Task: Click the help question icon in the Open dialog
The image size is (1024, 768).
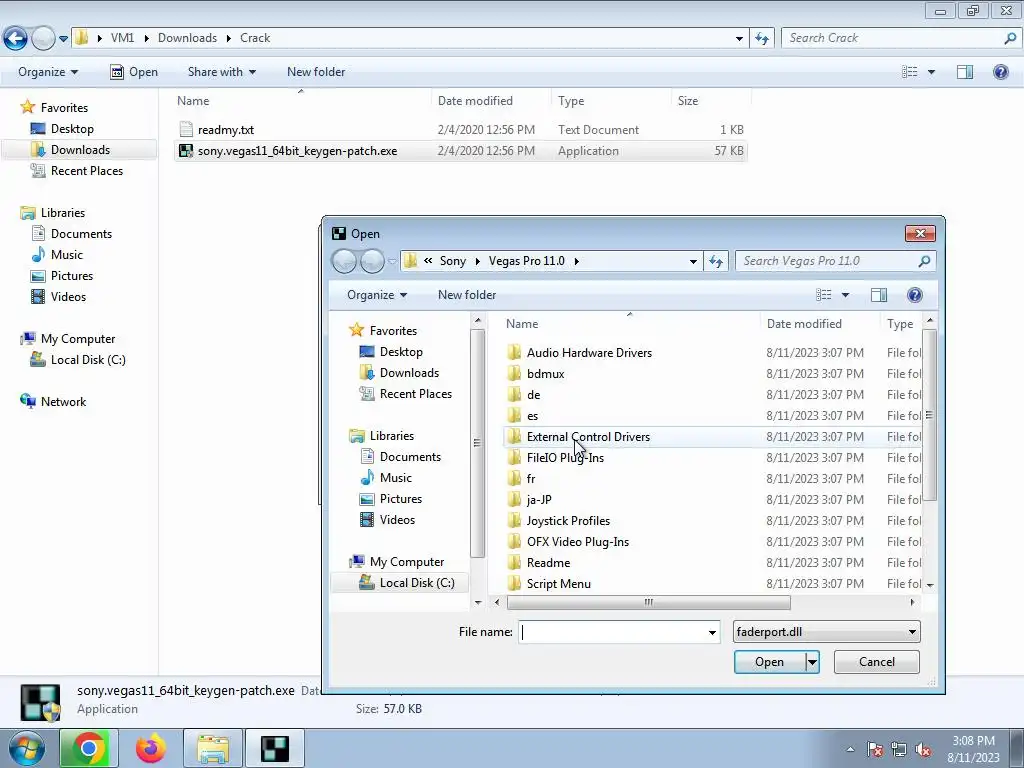Action: coord(914,295)
